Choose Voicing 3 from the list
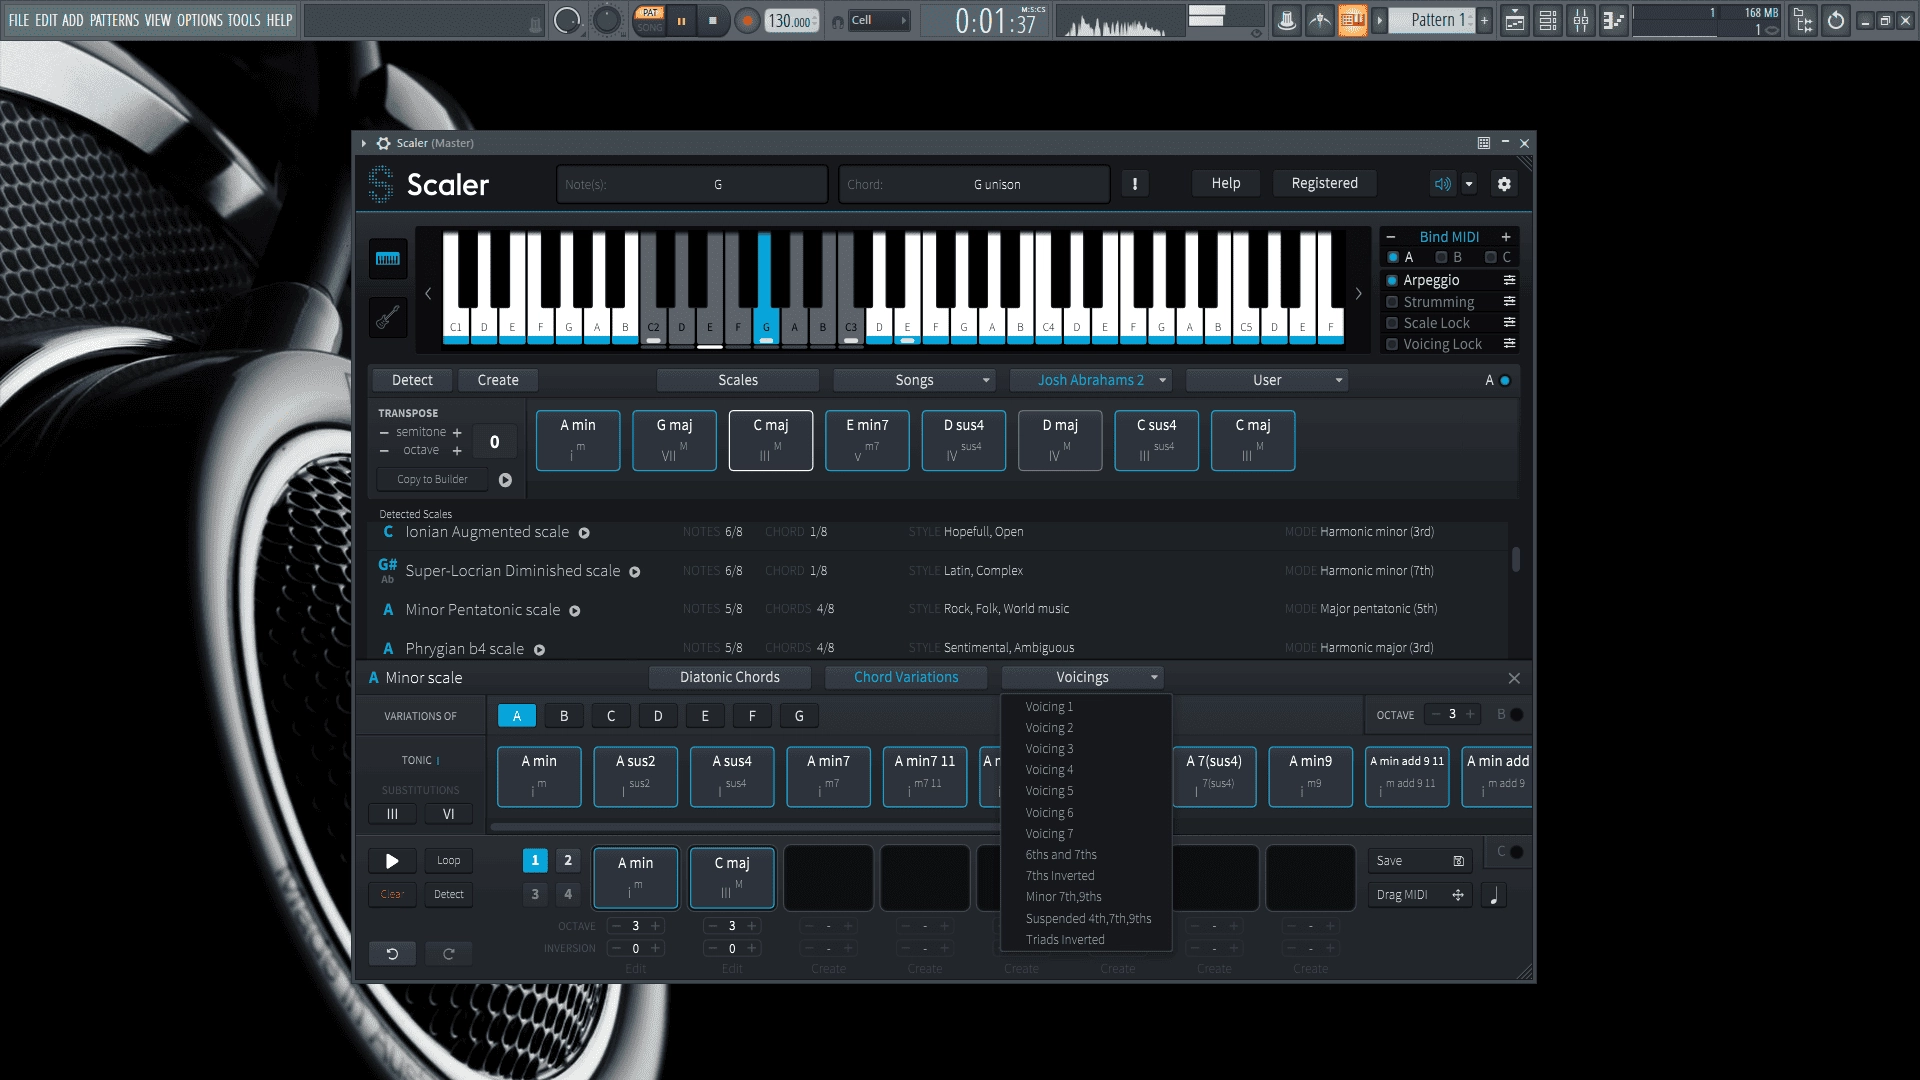The image size is (1920, 1080). 1049,749
